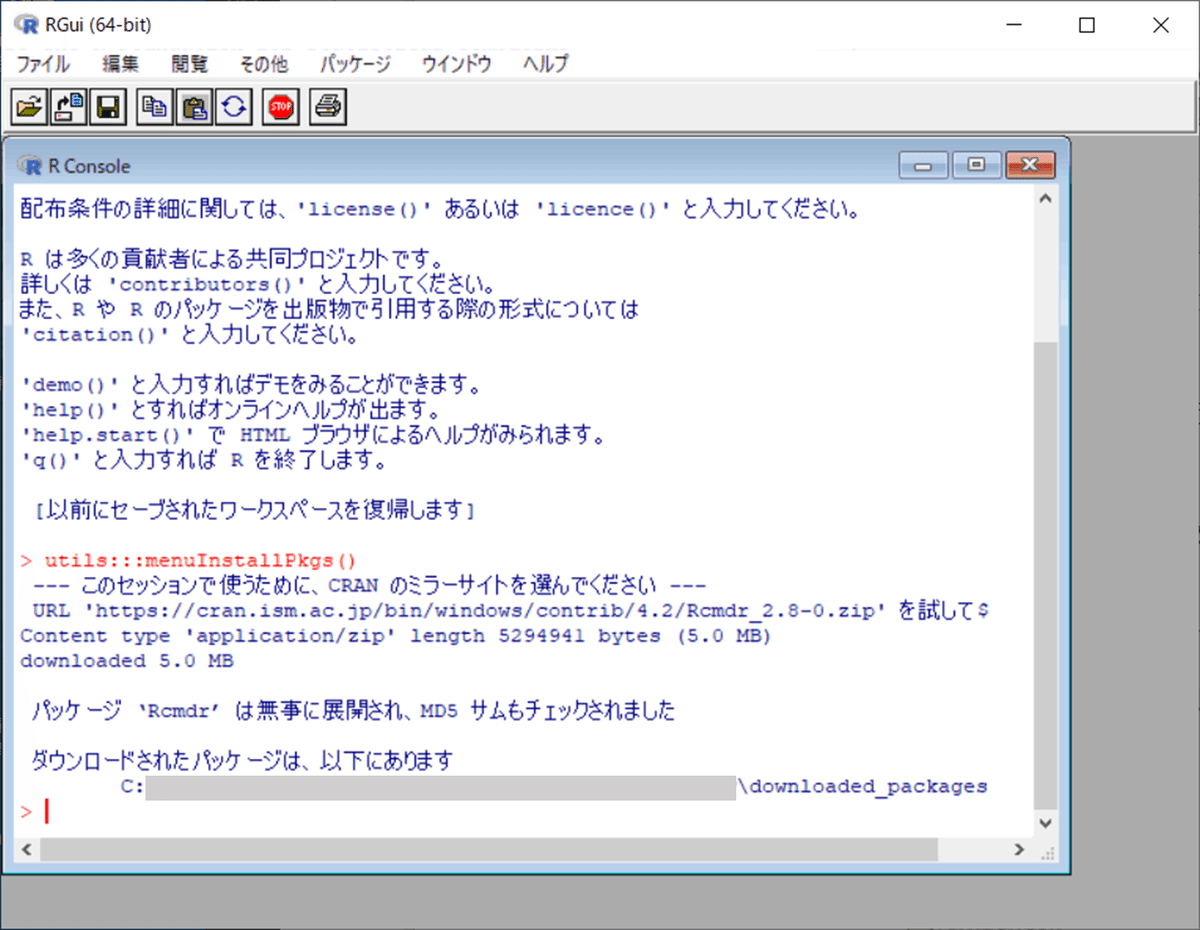Image resolution: width=1200 pixels, height=930 pixels.
Task: Close the RGui main window
Action: (x=1160, y=26)
